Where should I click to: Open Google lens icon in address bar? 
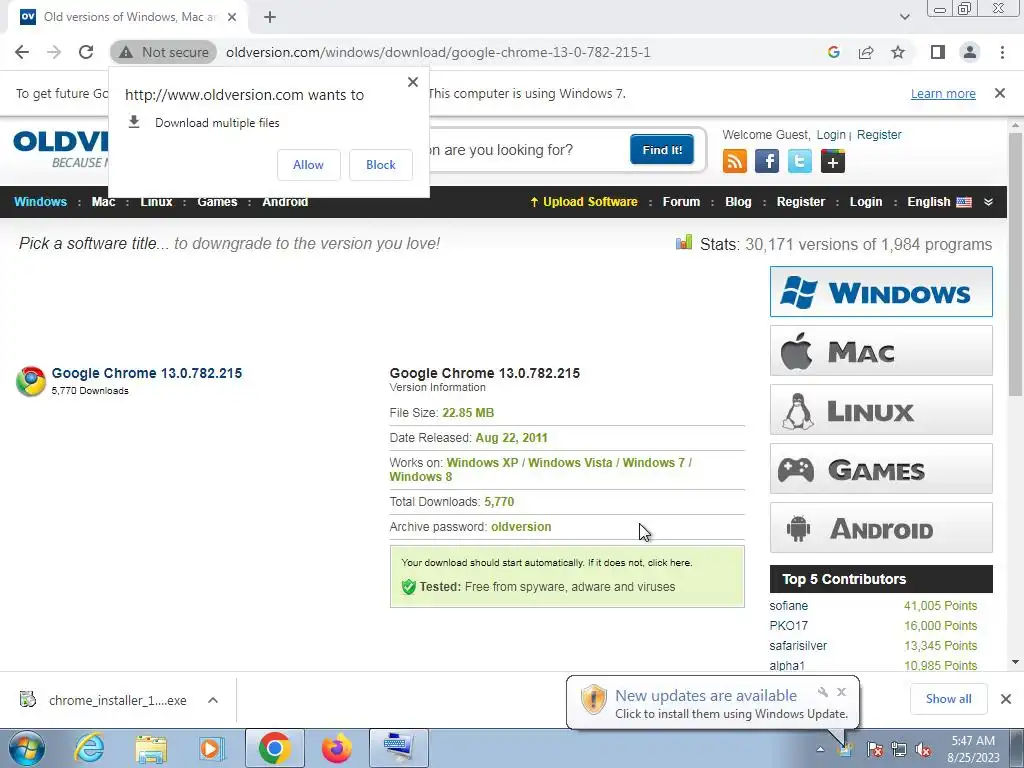coord(833,52)
